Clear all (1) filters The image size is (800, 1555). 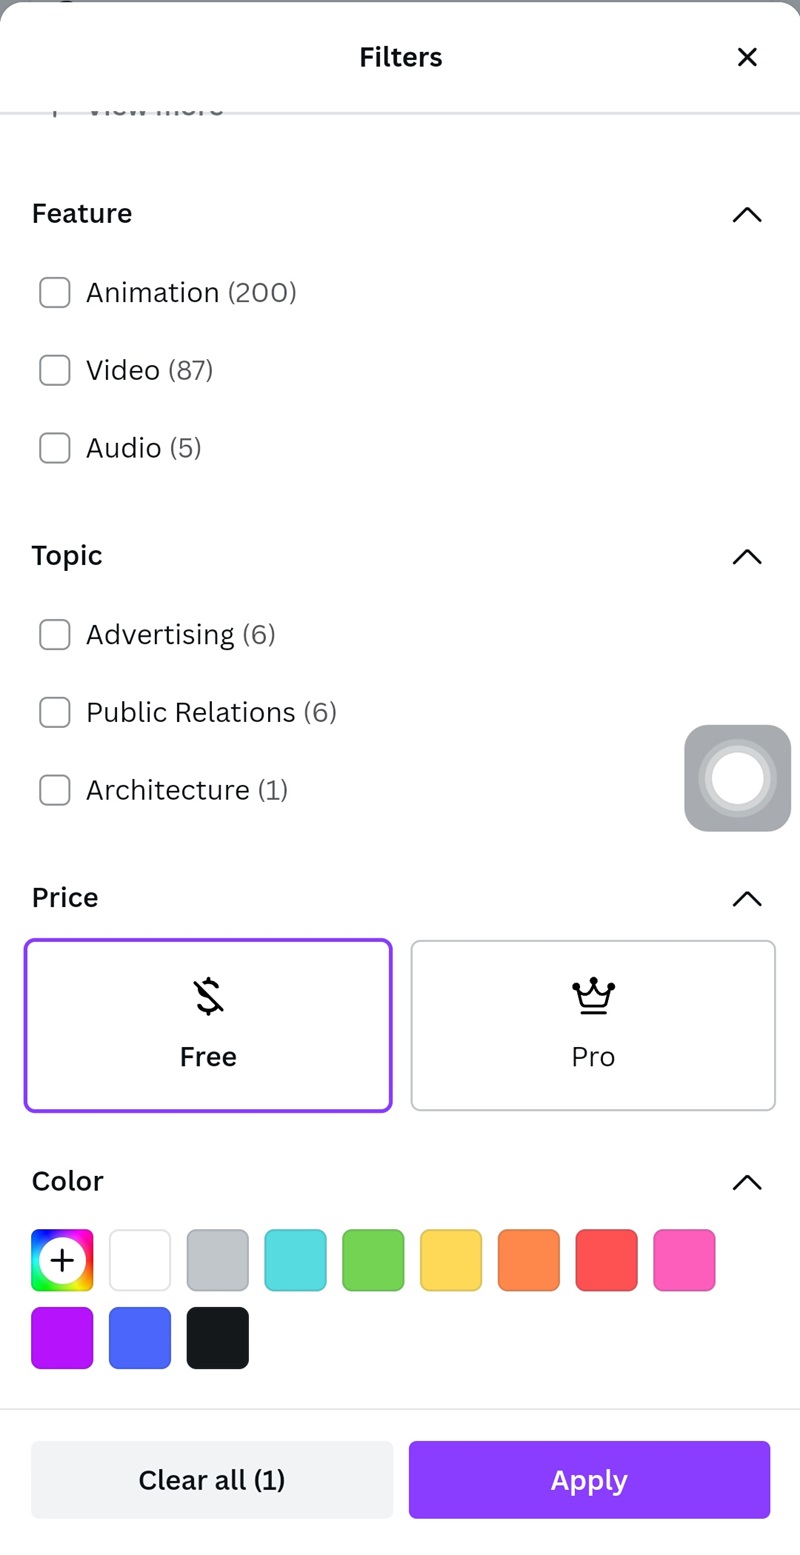click(212, 1480)
